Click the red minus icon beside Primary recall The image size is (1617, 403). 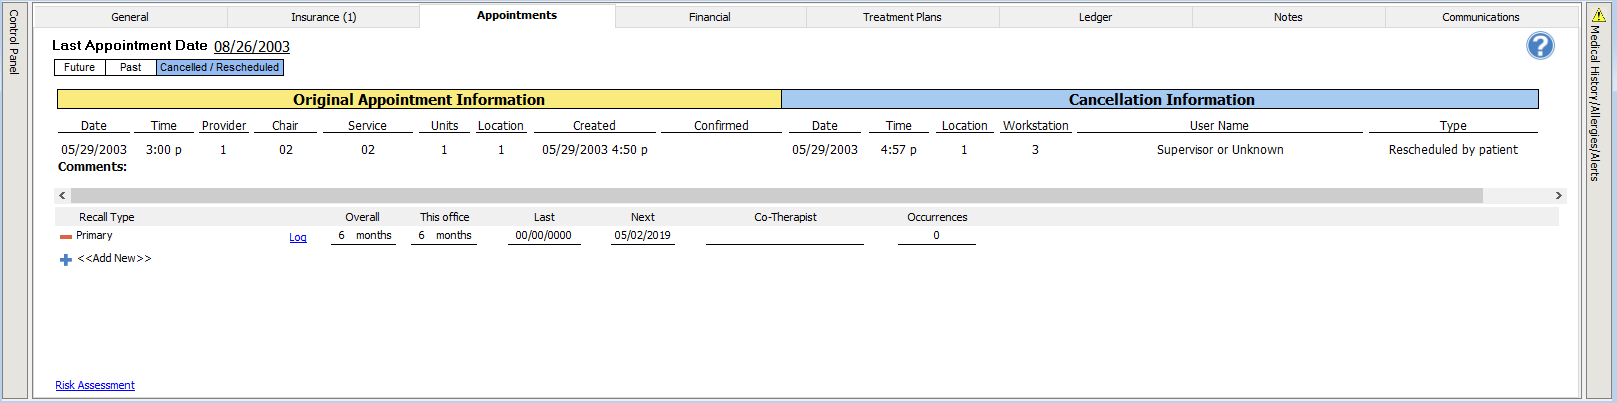point(65,237)
